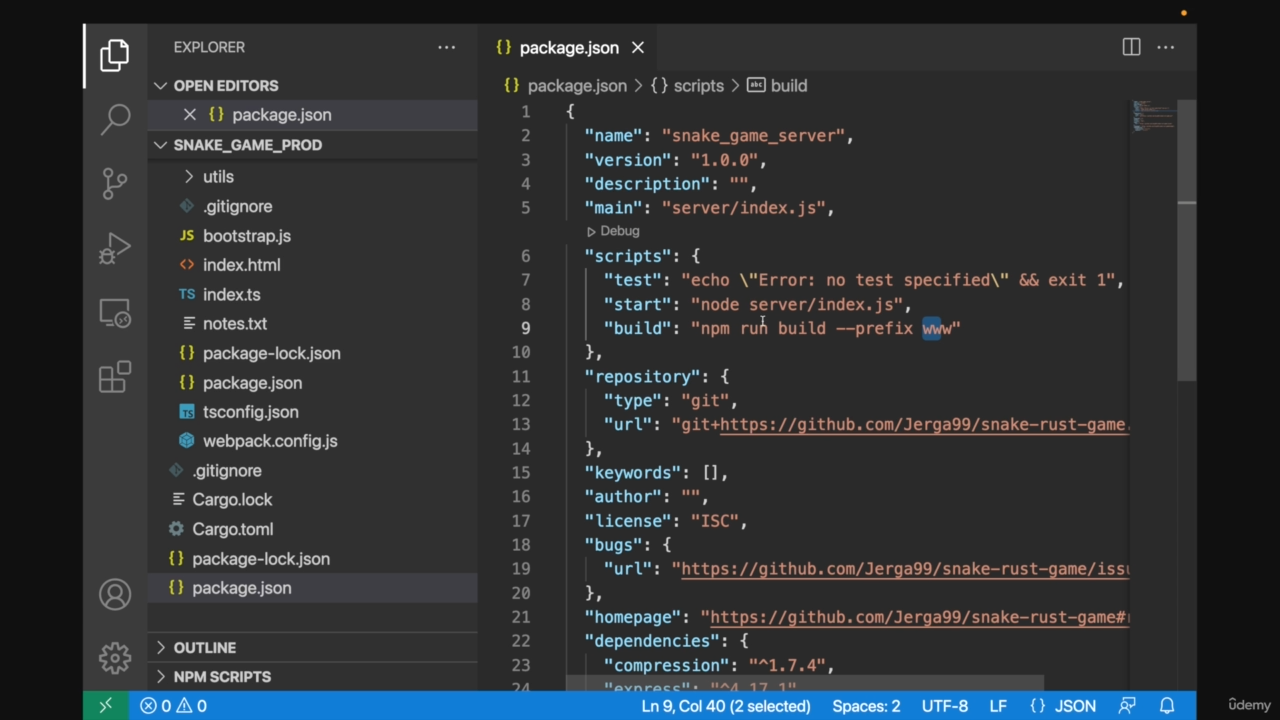
Task: Open the Remote Explorer view
Action: click(115, 314)
